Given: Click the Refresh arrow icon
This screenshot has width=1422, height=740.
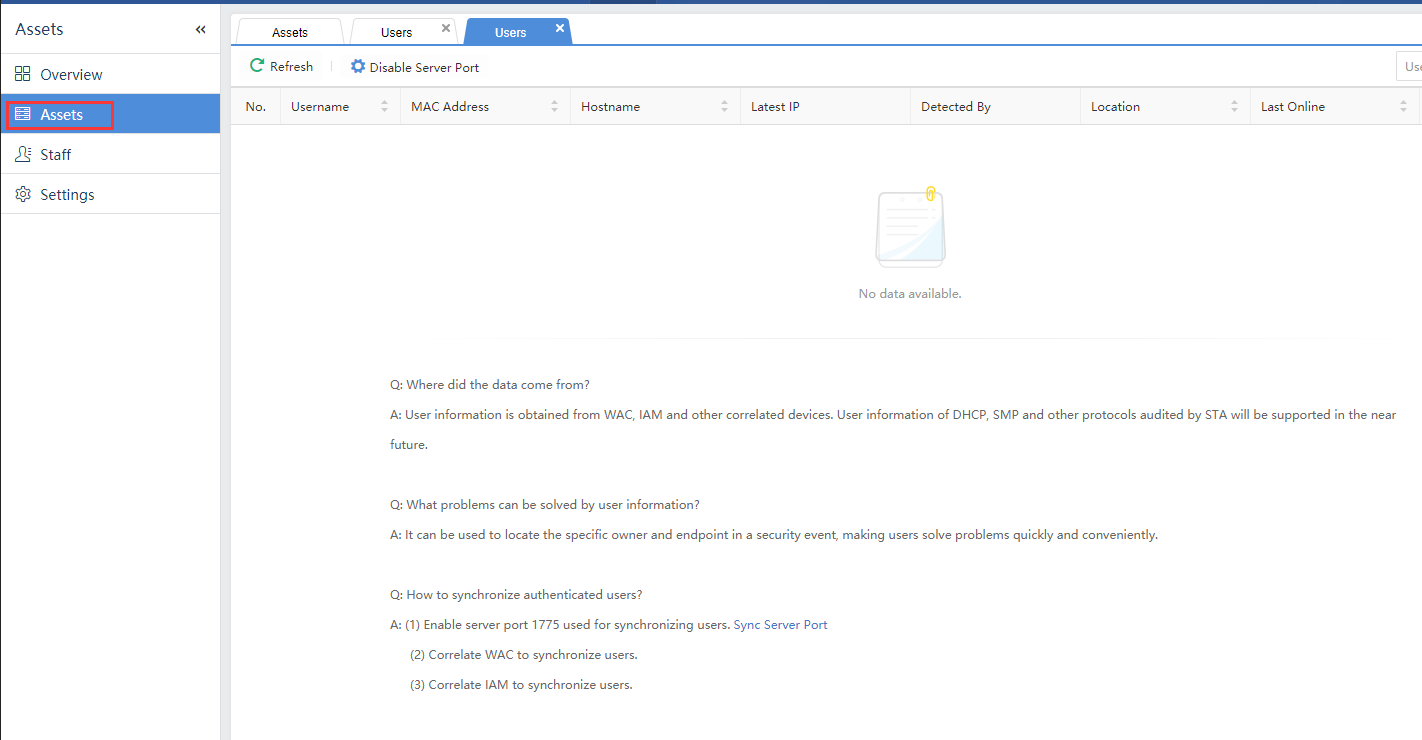Looking at the screenshot, I should 257,66.
